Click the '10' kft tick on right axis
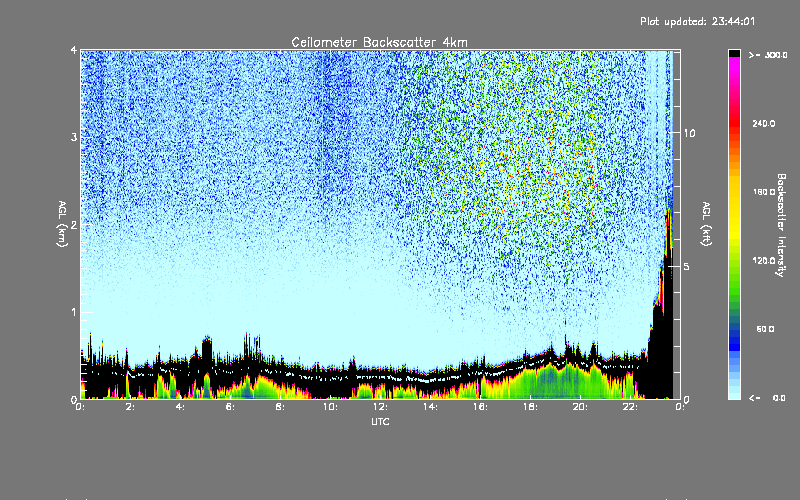The image size is (800, 500). (689, 133)
